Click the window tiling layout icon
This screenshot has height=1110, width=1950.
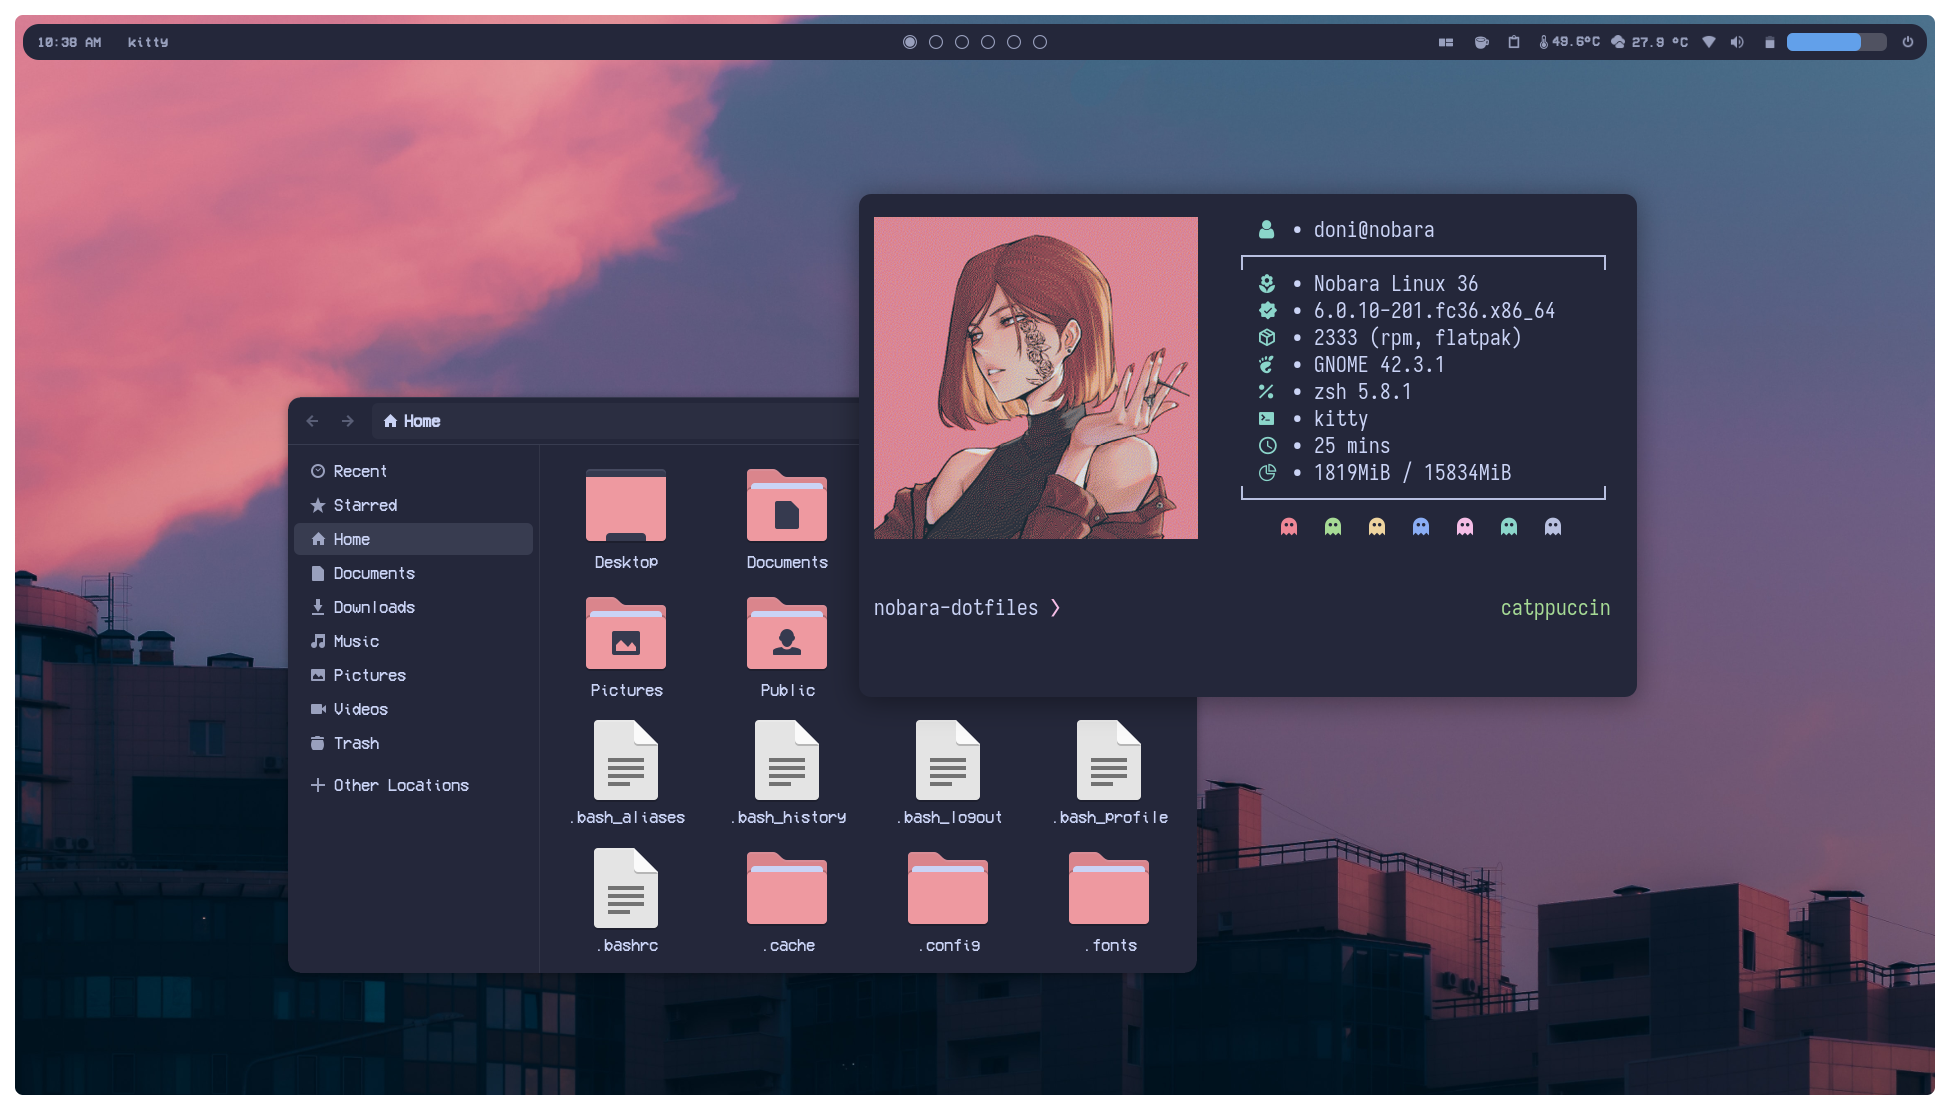click(1446, 42)
